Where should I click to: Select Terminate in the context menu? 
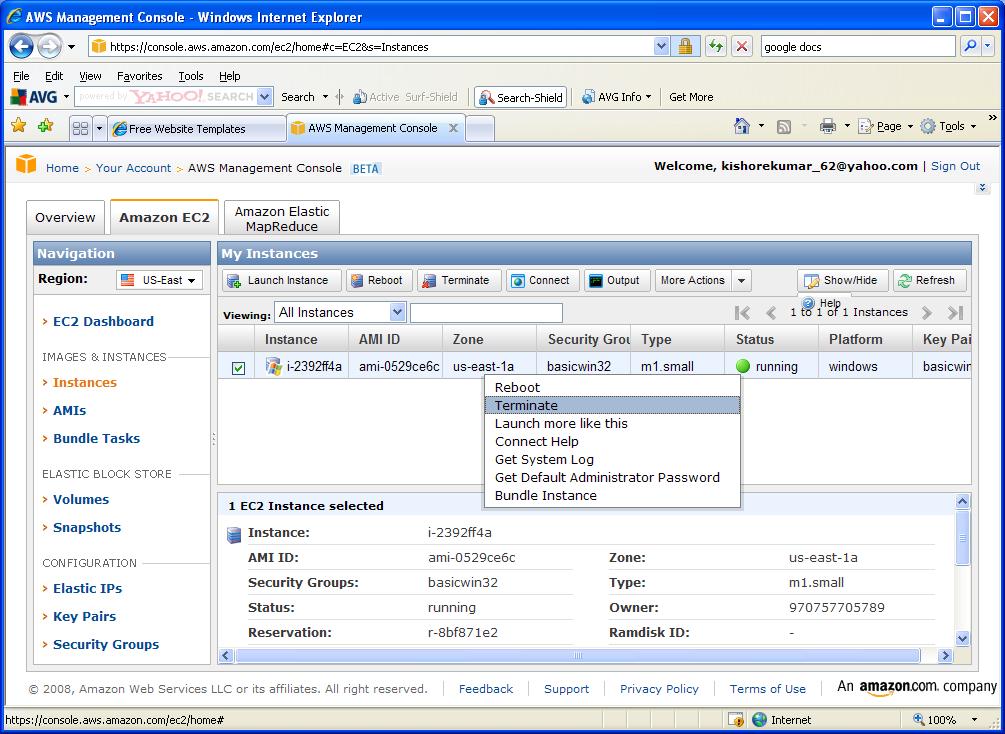(x=612, y=405)
